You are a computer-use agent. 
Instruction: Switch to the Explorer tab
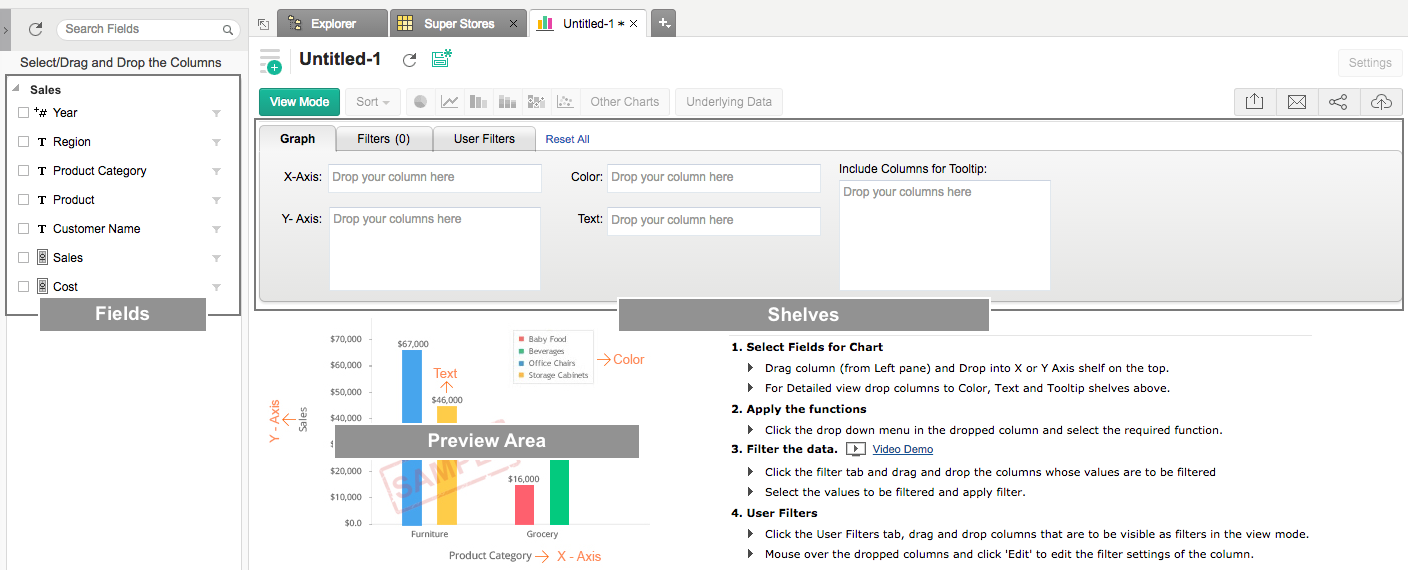click(332, 23)
